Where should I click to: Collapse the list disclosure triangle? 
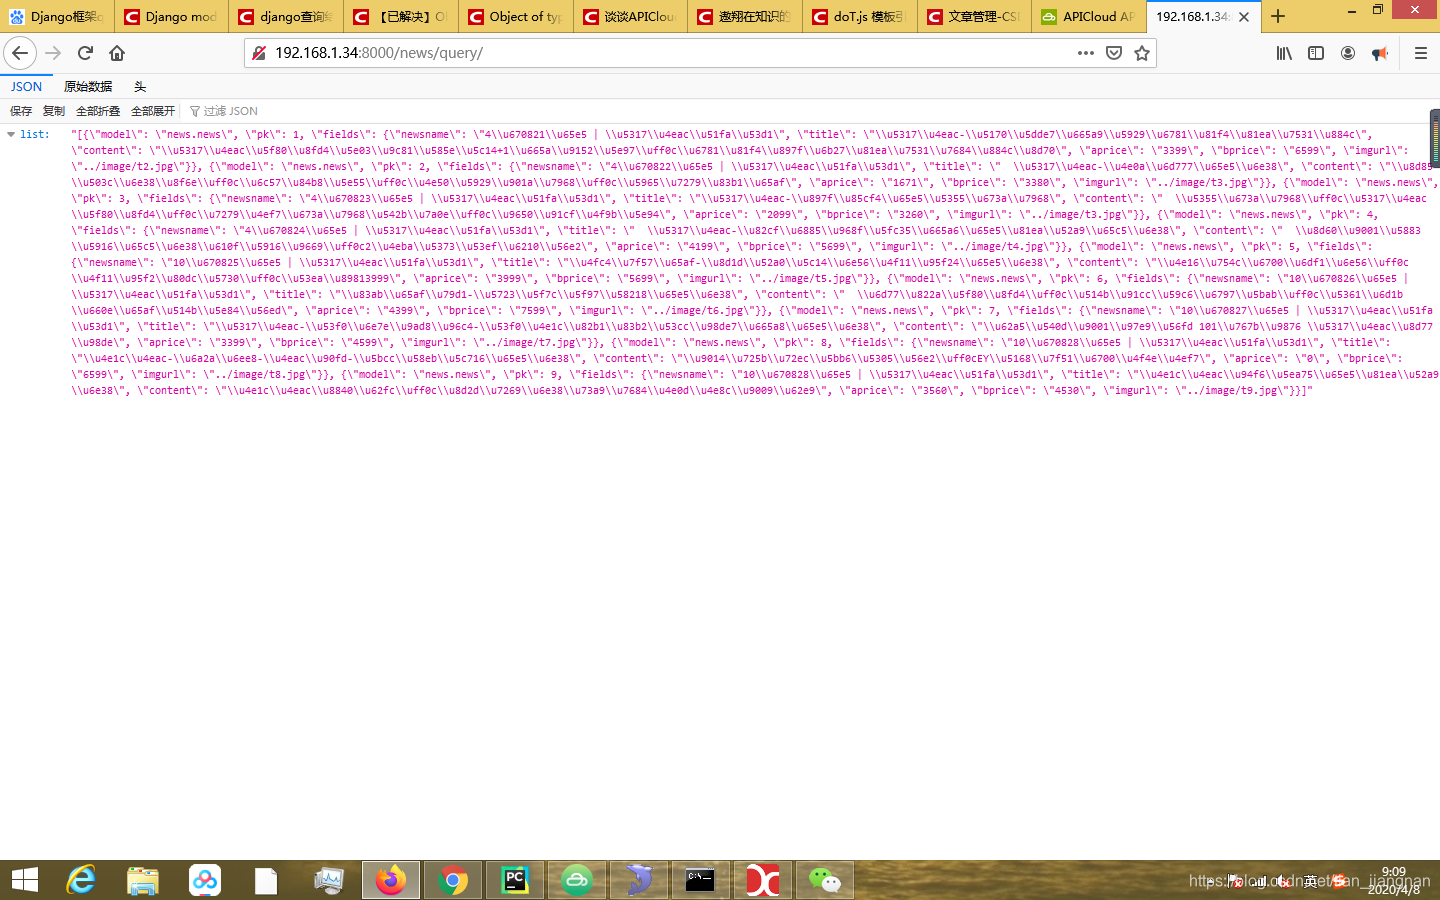point(11,133)
